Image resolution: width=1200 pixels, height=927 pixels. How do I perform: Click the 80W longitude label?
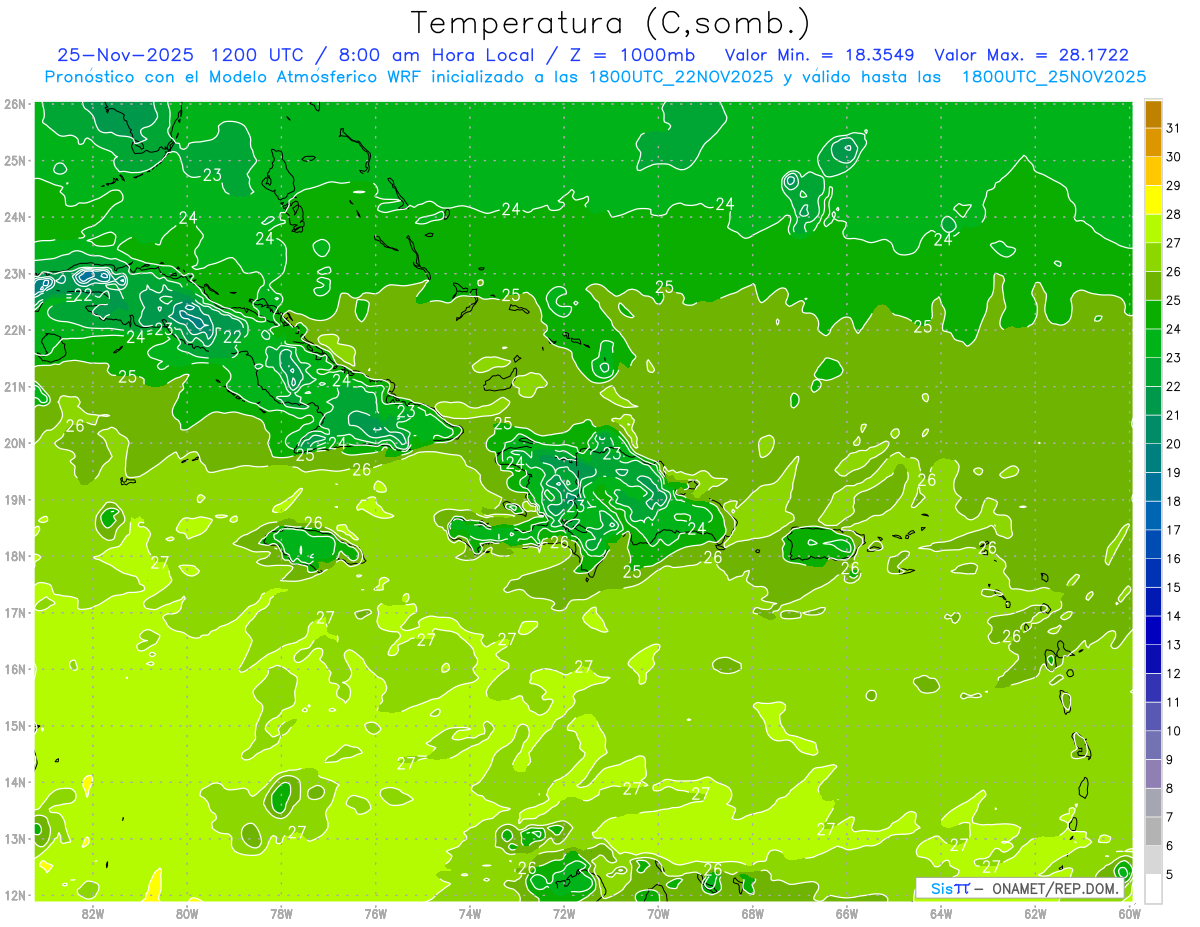point(187,913)
